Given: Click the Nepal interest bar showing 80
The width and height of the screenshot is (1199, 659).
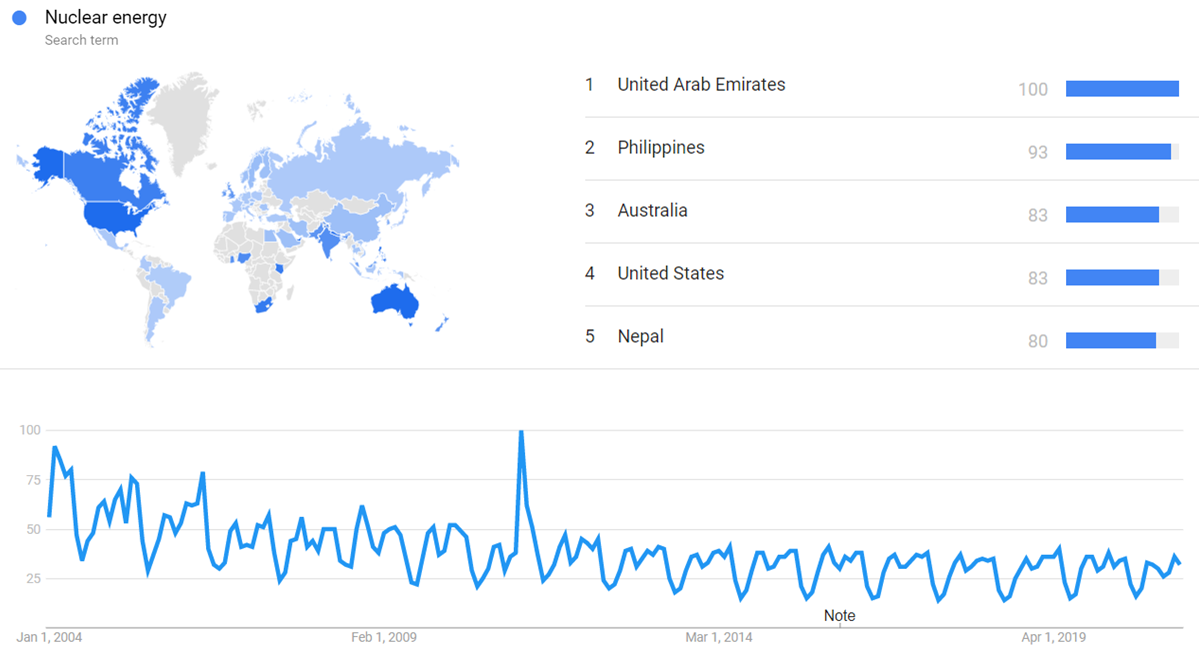Looking at the screenshot, I should click(x=1111, y=341).
